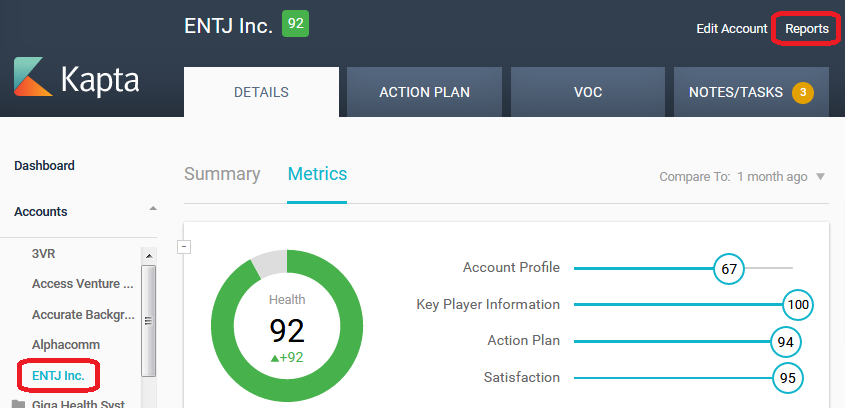845x408 pixels.
Task: Select Accurate Backgr... account
Action: (84, 314)
